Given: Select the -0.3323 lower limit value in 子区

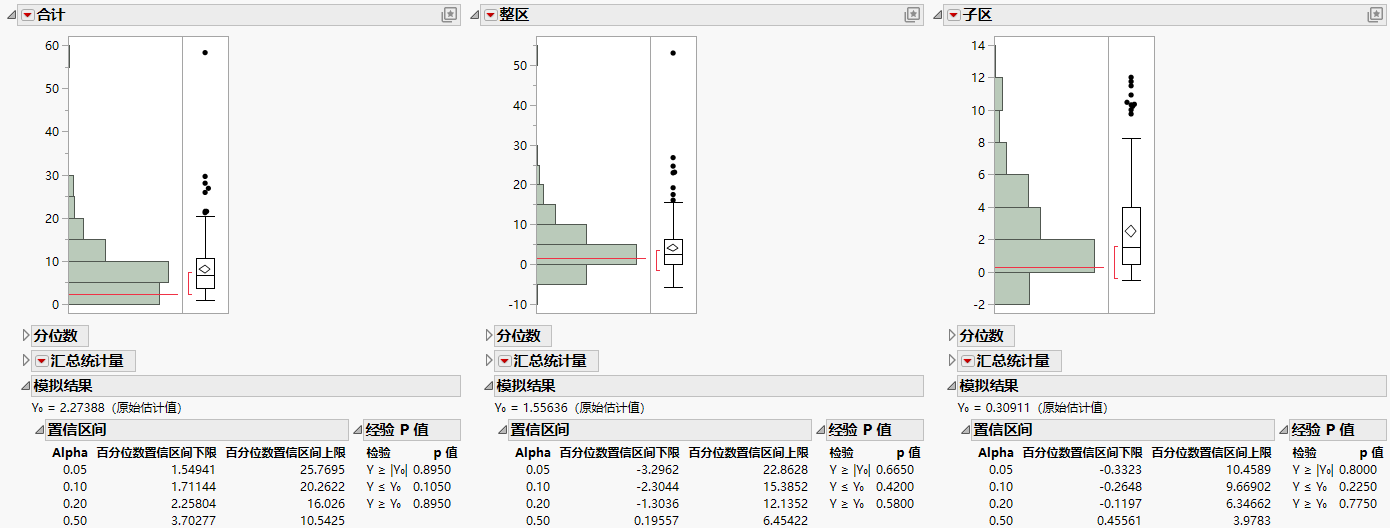Looking at the screenshot, I should (1121, 469).
